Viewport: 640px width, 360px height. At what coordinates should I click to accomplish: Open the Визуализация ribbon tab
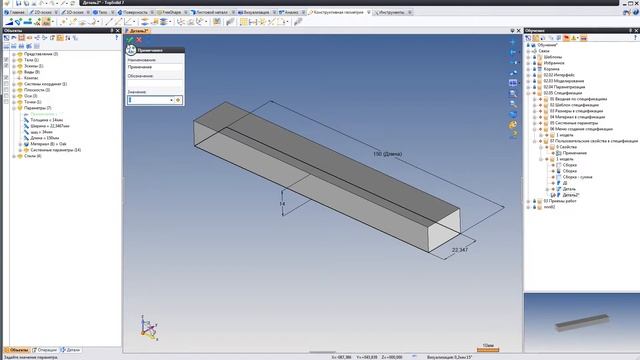(256, 13)
